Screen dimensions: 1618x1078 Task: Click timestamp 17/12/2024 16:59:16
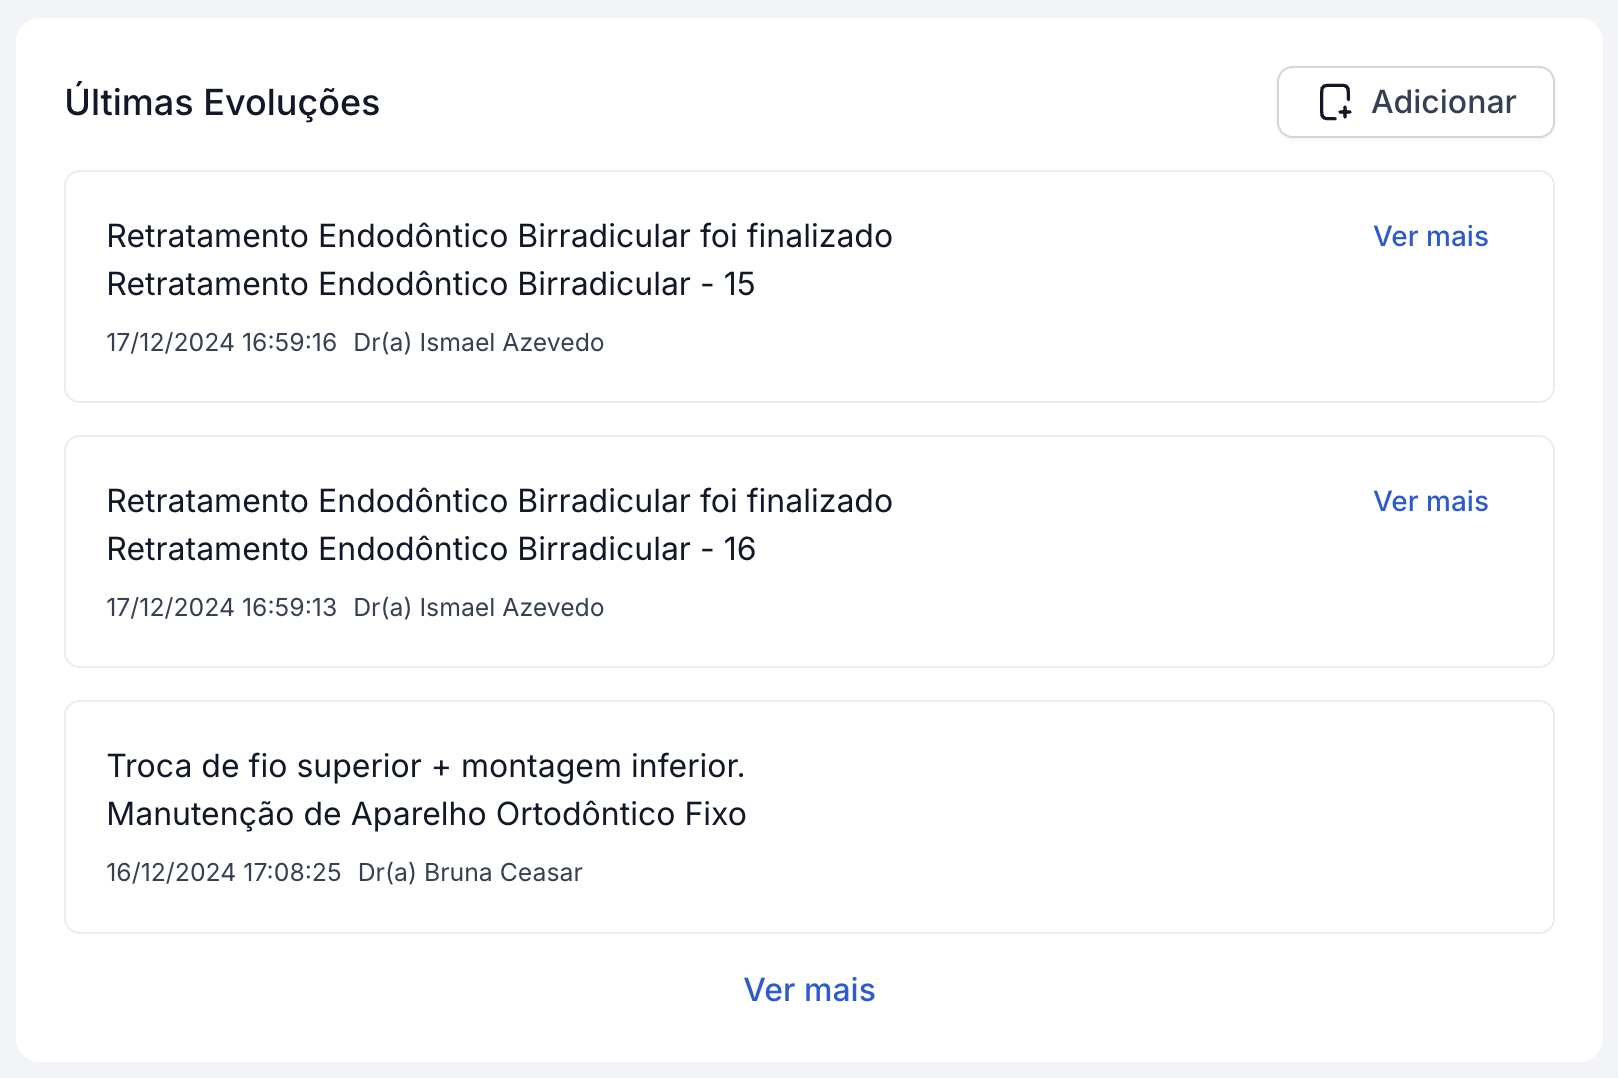(x=221, y=343)
